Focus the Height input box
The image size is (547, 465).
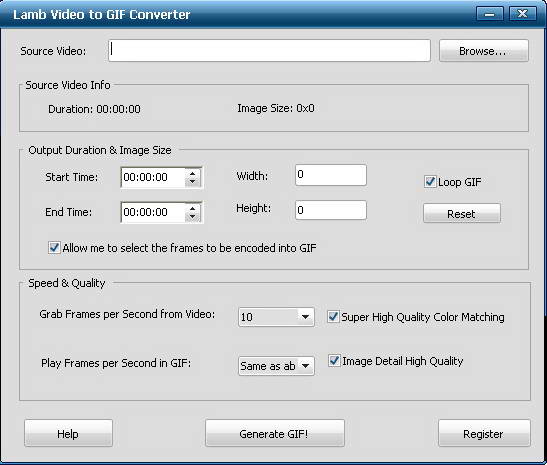[331, 210]
